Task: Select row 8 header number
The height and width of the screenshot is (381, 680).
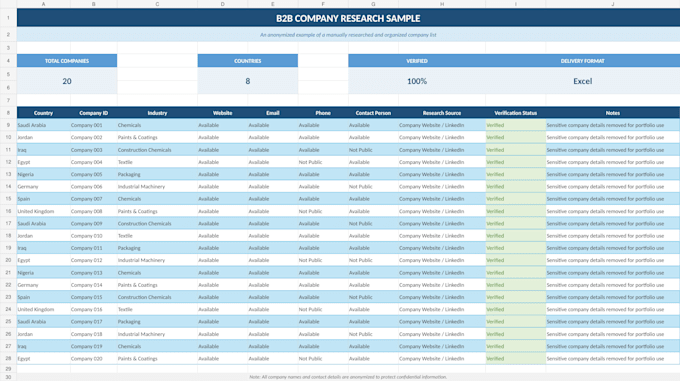Action: [x=8, y=113]
